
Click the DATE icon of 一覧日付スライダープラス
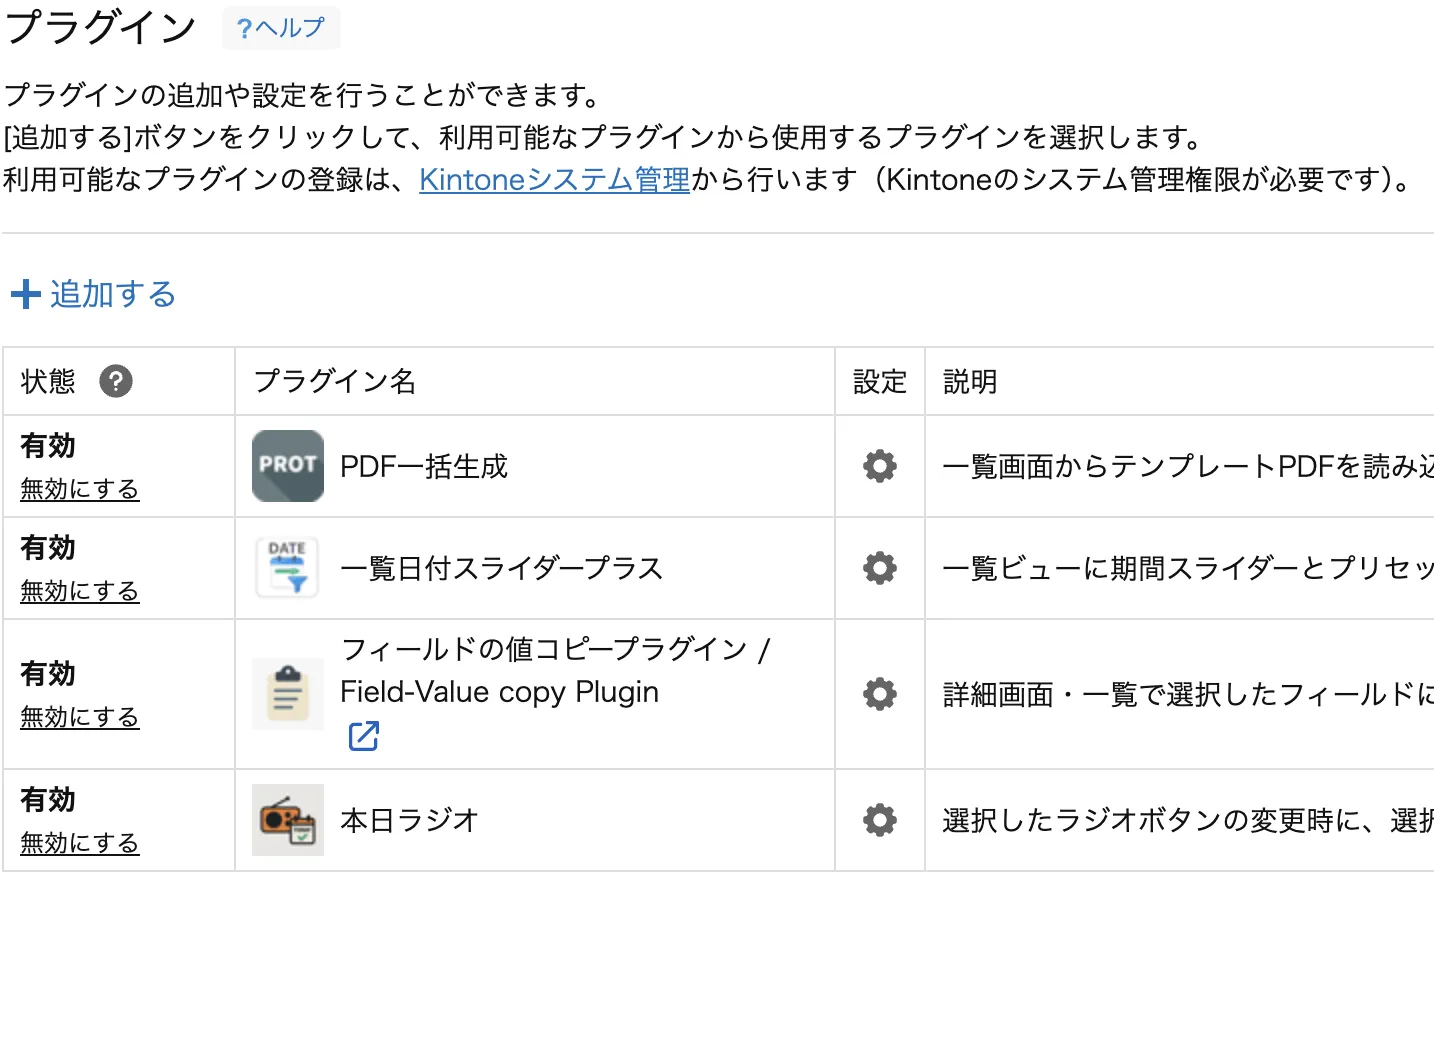pos(287,567)
